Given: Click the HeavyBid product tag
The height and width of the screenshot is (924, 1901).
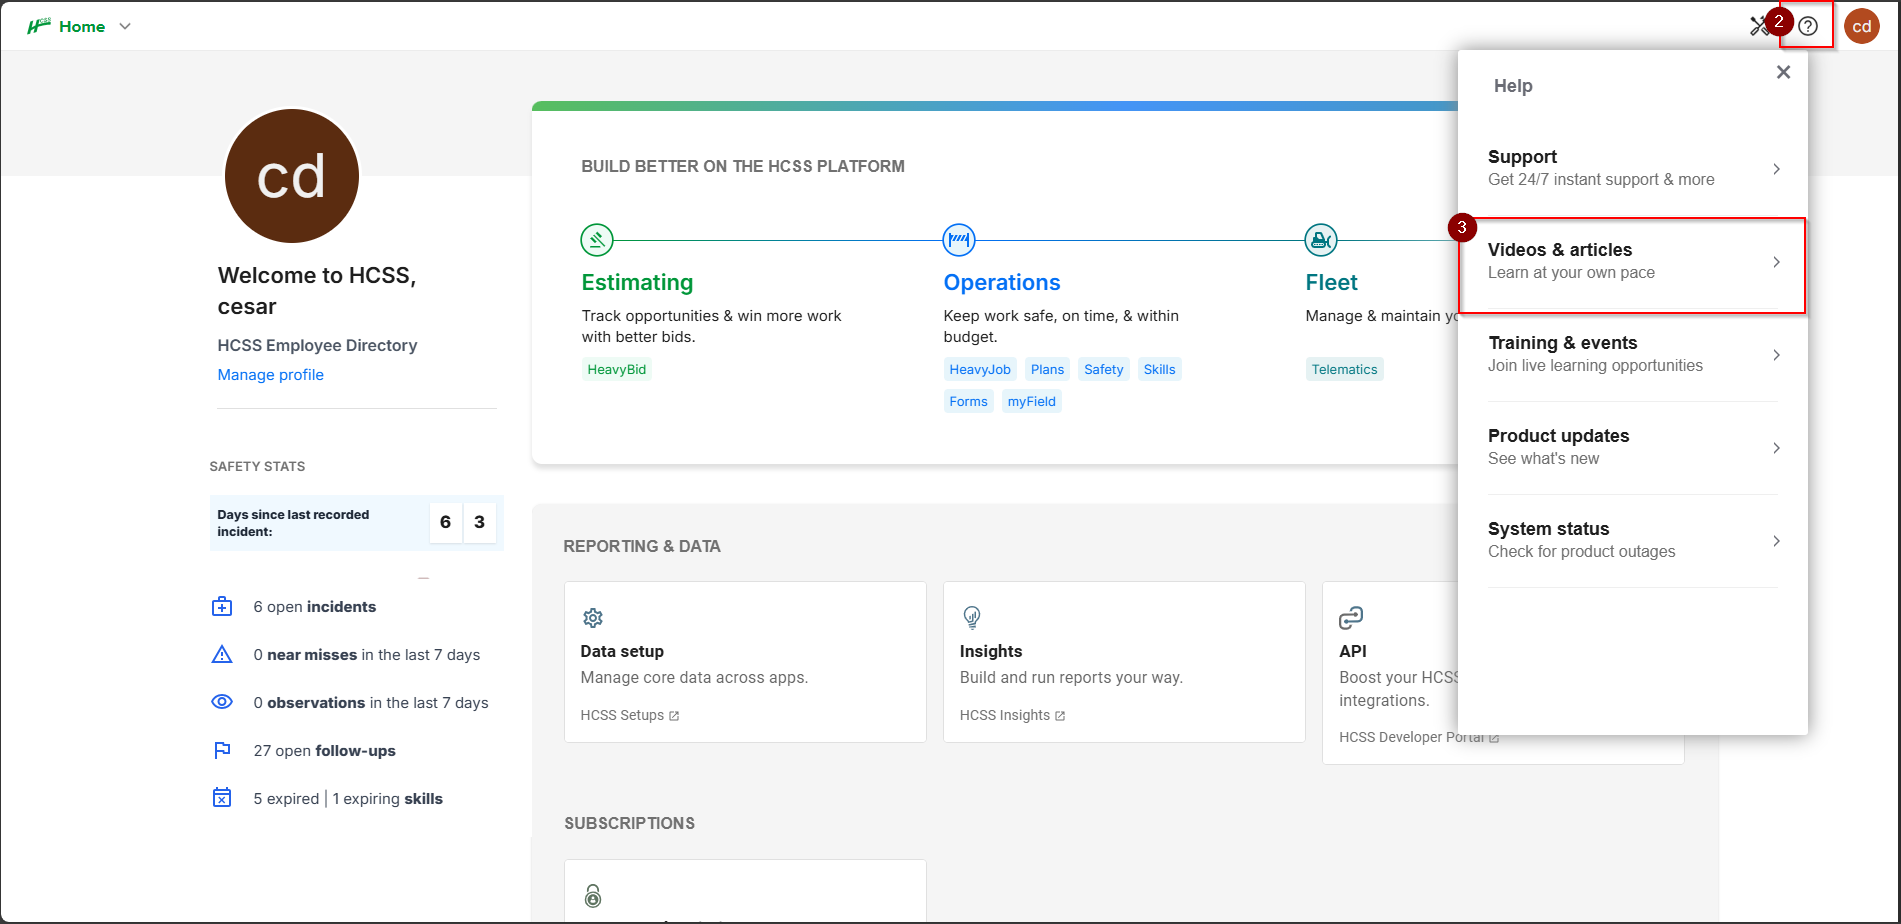Looking at the screenshot, I should pos(617,369).
